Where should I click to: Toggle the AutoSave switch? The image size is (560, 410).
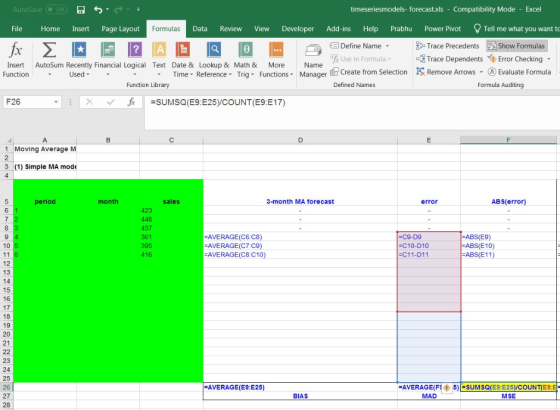(56, 10)
